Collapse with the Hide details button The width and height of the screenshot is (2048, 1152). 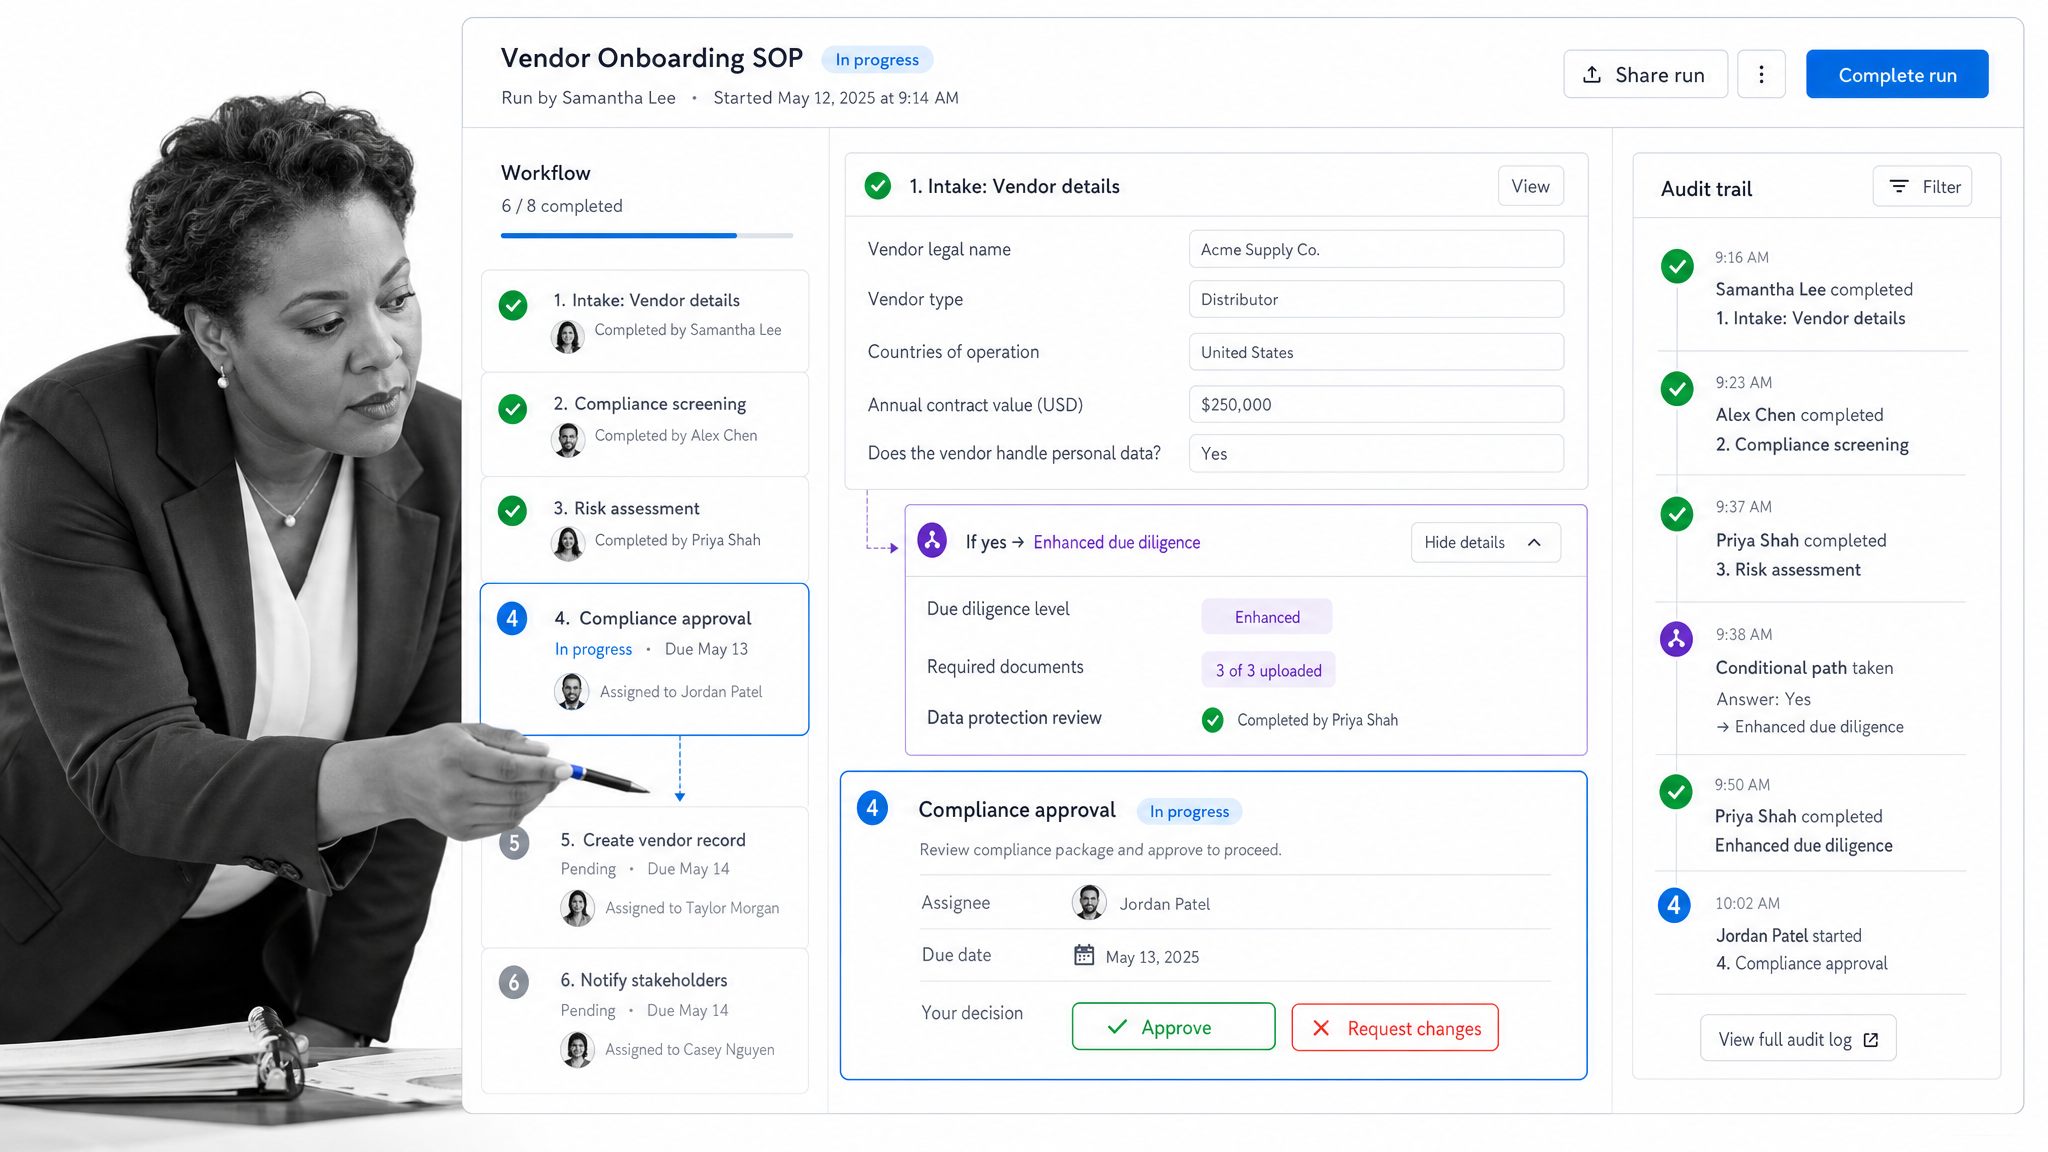[1485, 542]
